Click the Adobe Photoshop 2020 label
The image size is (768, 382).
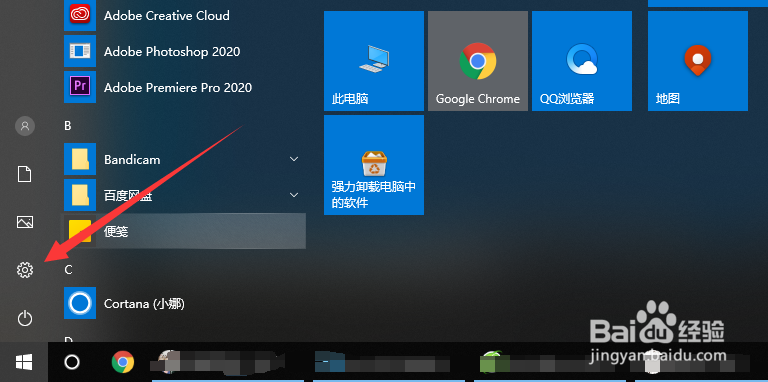tap(172, 51)
